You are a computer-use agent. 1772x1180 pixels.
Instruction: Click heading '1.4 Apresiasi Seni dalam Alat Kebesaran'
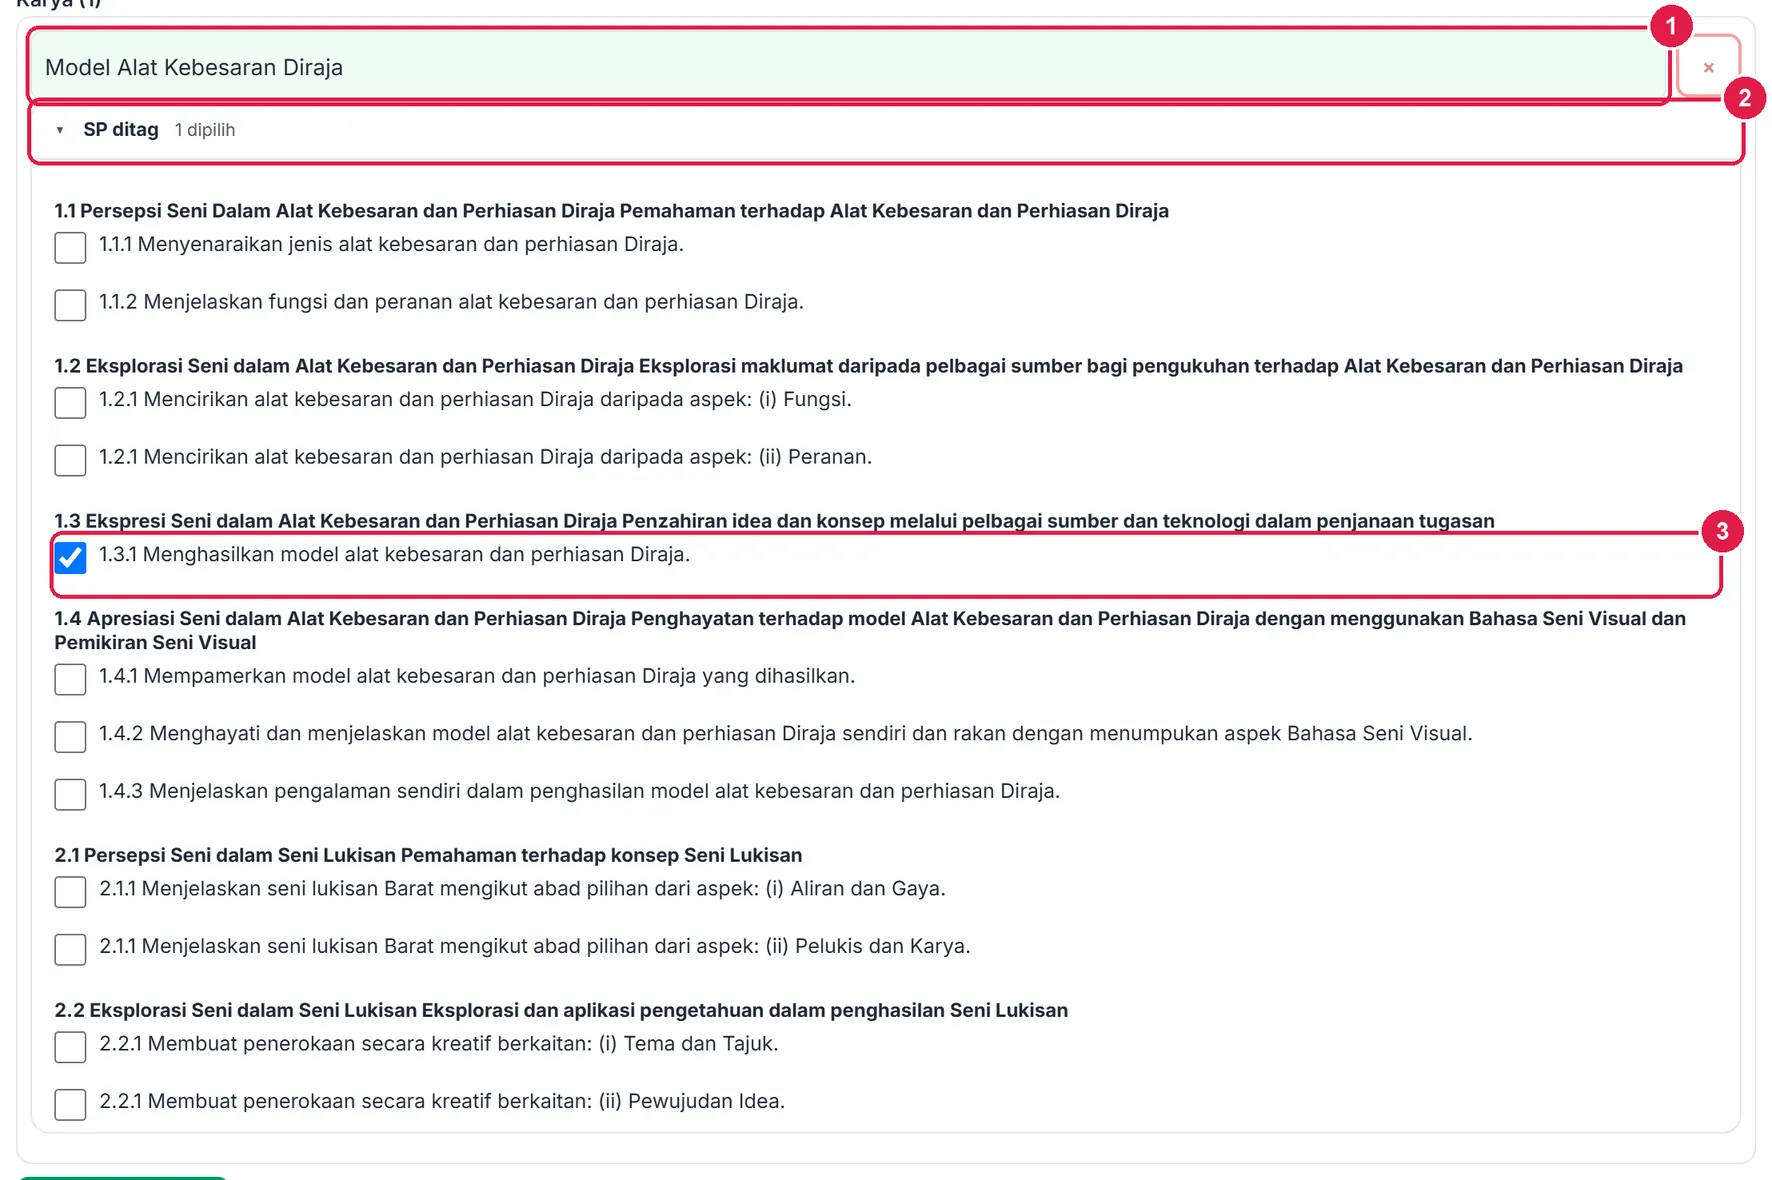click(x=870, y=630)
